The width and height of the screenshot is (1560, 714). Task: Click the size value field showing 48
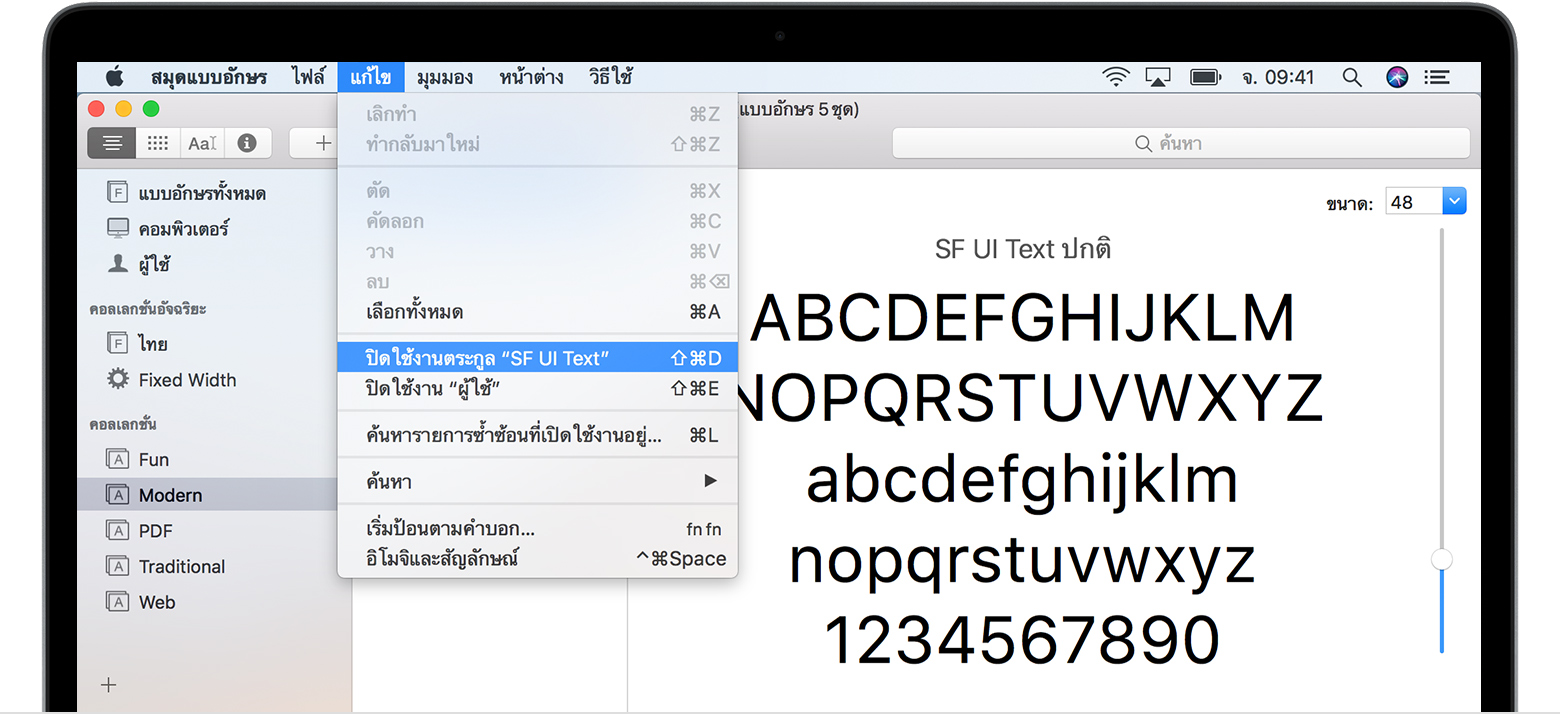1414,202
